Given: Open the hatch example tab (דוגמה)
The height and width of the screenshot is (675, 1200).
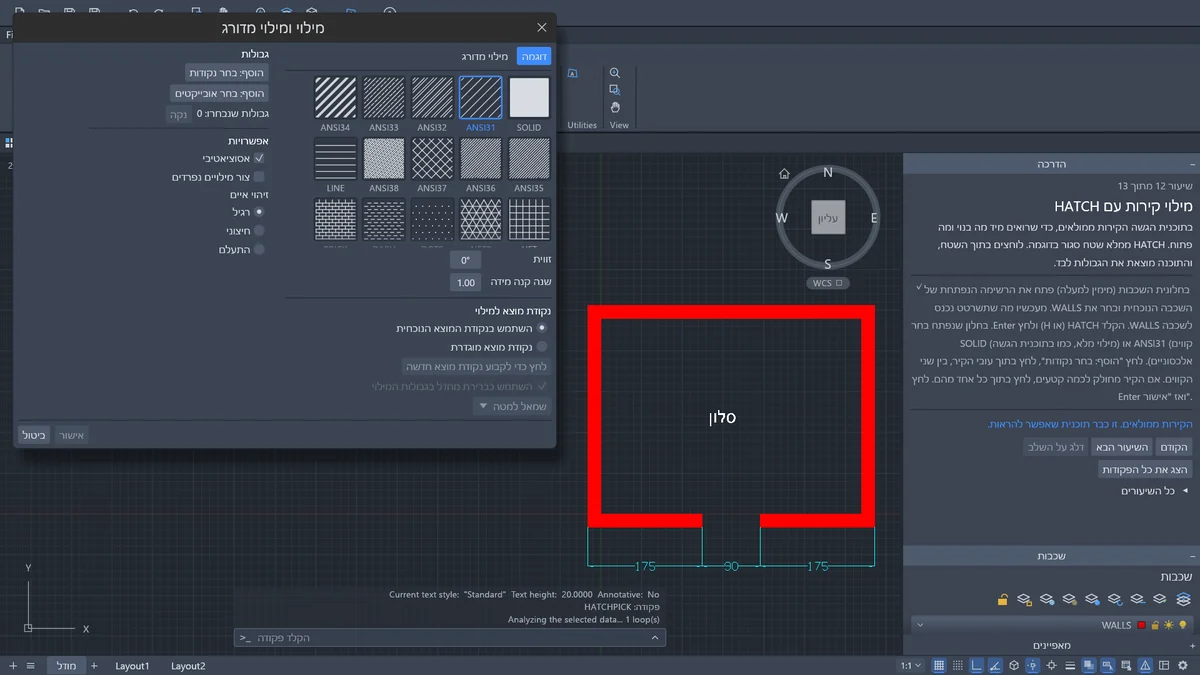Looking at the screenshot, I should pos(535,57).
